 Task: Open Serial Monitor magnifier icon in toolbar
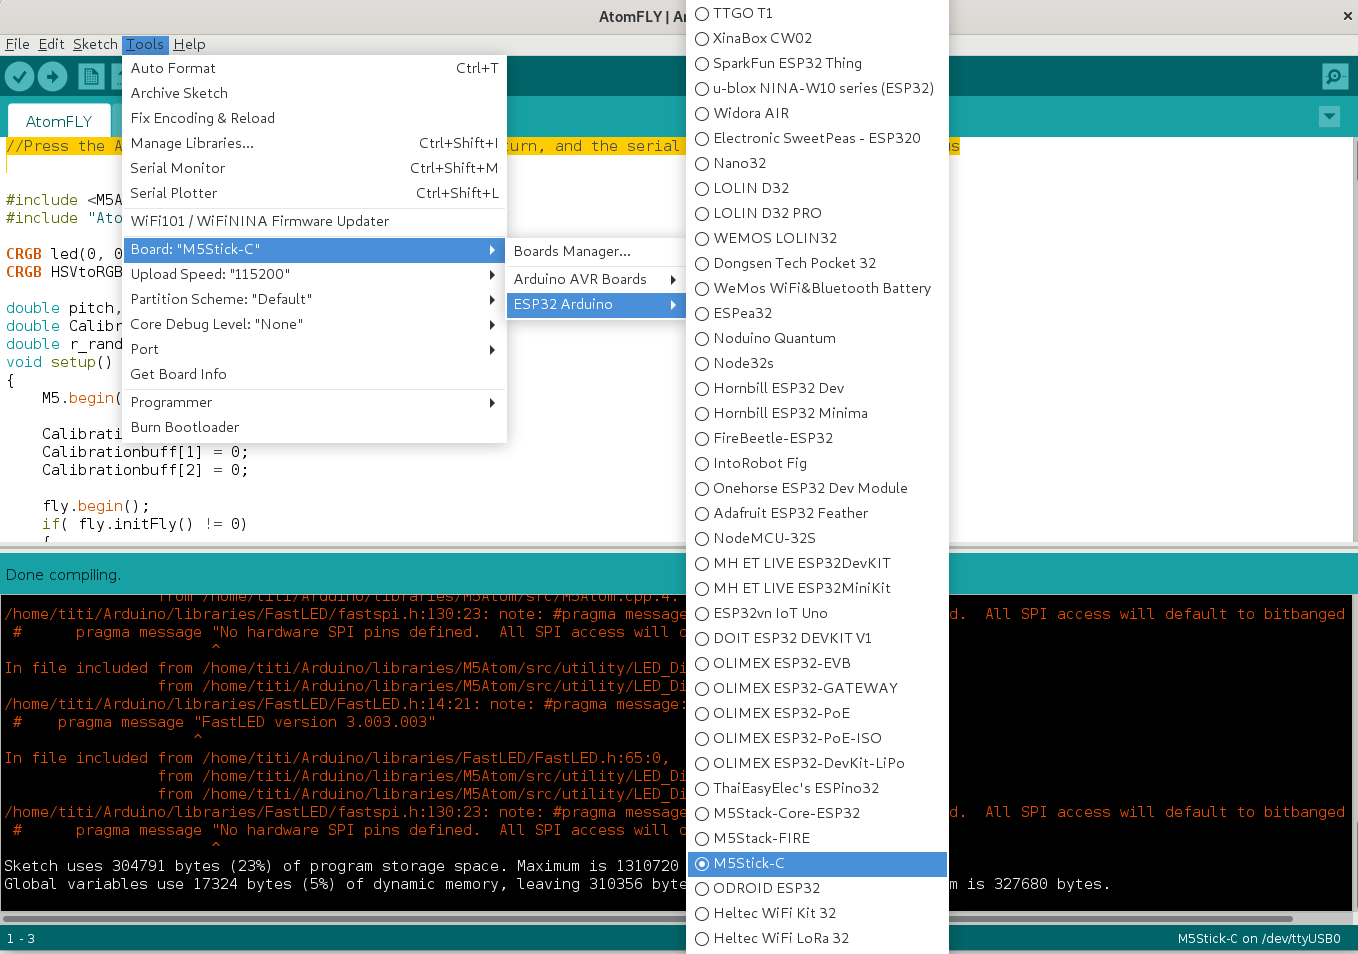pos(1334,77)
